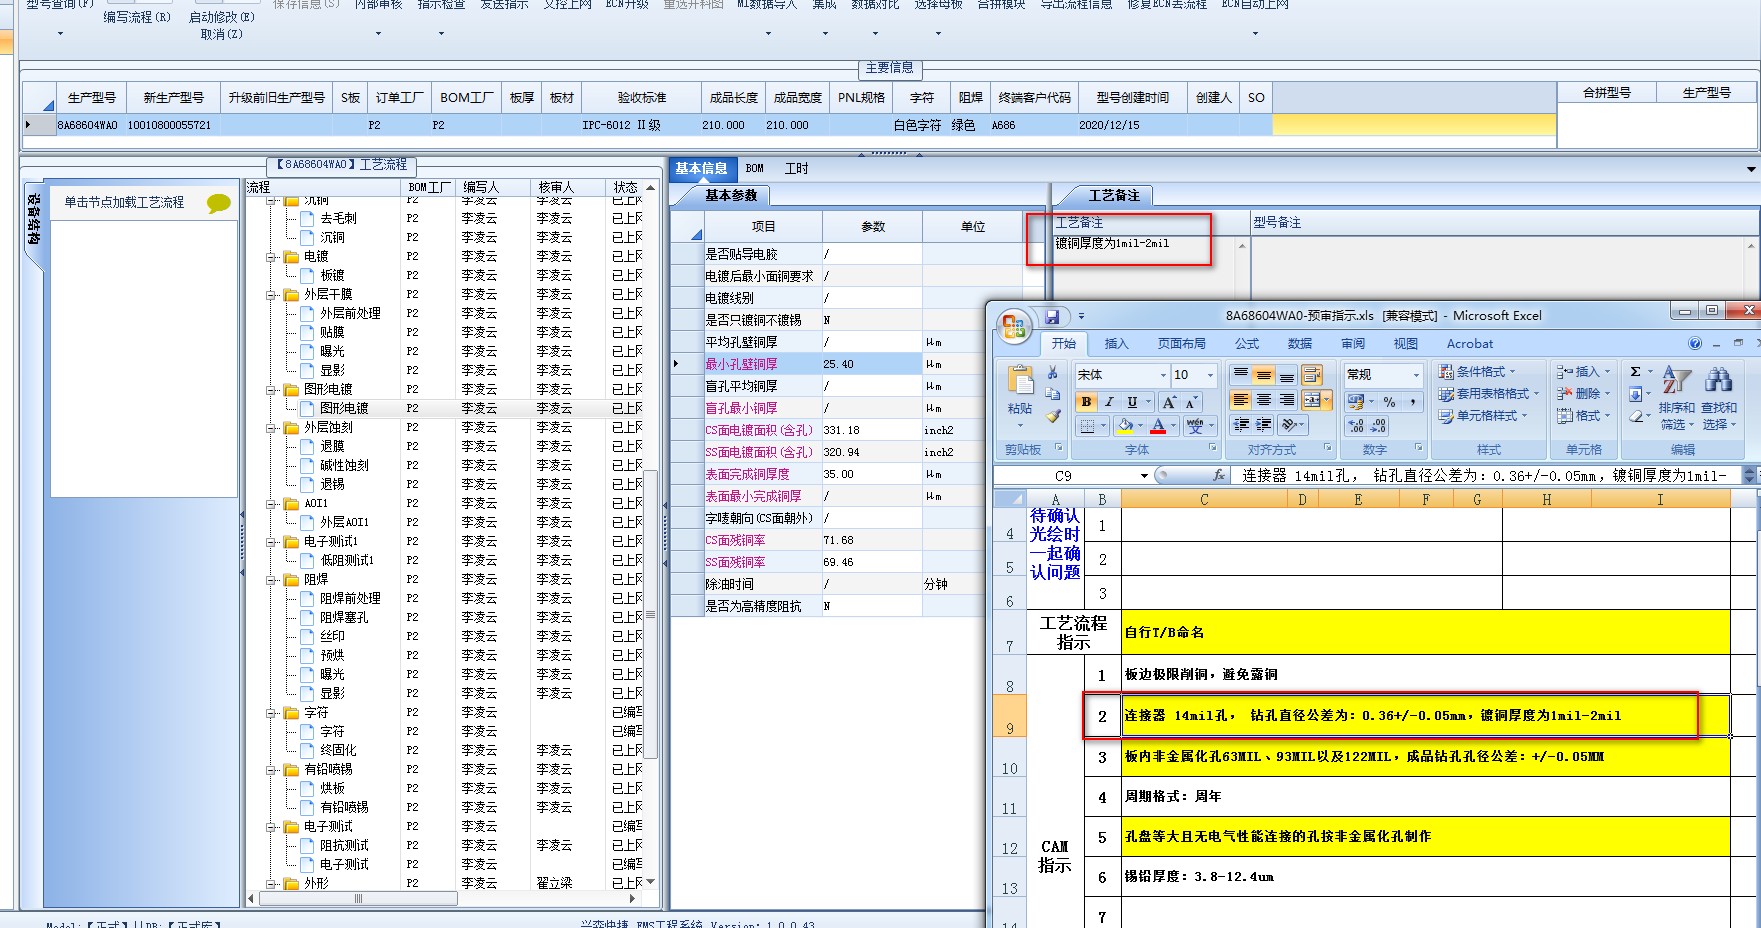Select the 工艺备注 tab
The image size is (1761, 928).
[1114, 195]
